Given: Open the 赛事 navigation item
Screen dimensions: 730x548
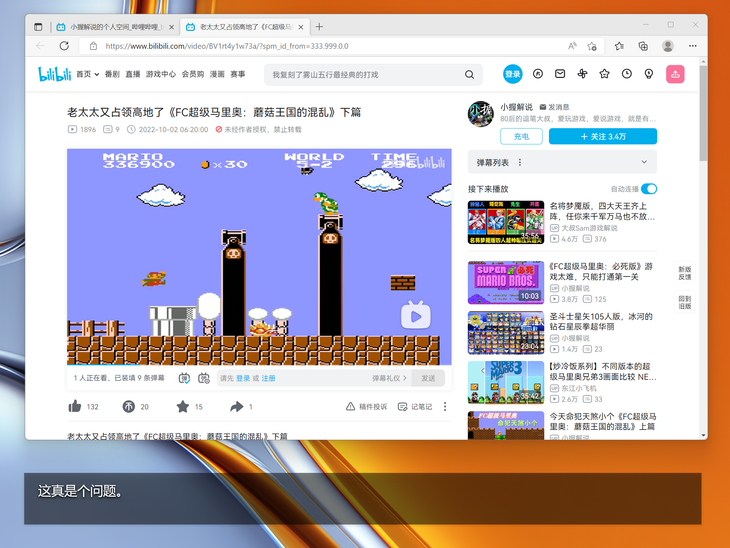Looking at the screenshot, I should click(237, 74).
